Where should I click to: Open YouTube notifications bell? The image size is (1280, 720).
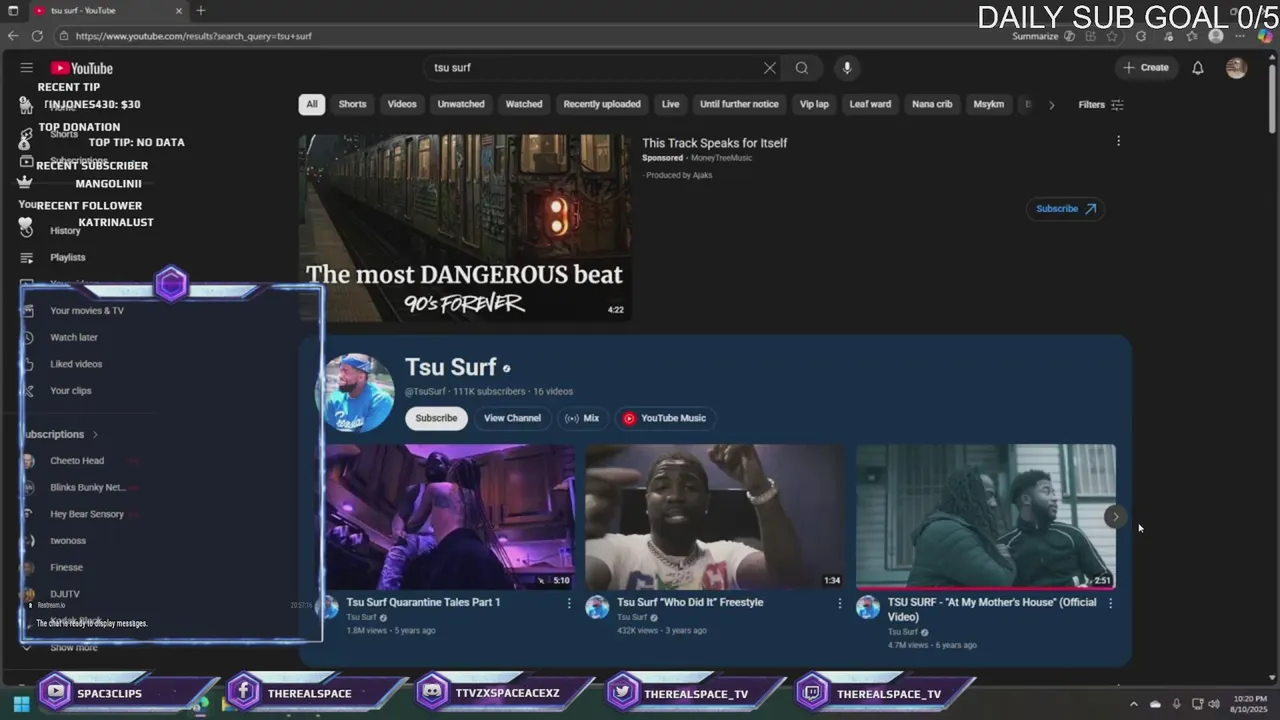click(x=1198, y=68)
